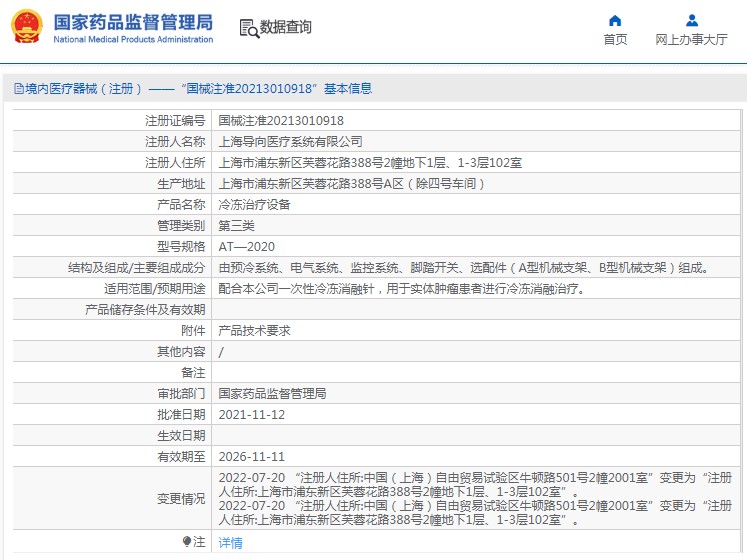Click the 适用范围/预期用途 label
This screenshot has width=747, height=560.
click(154, 288)
